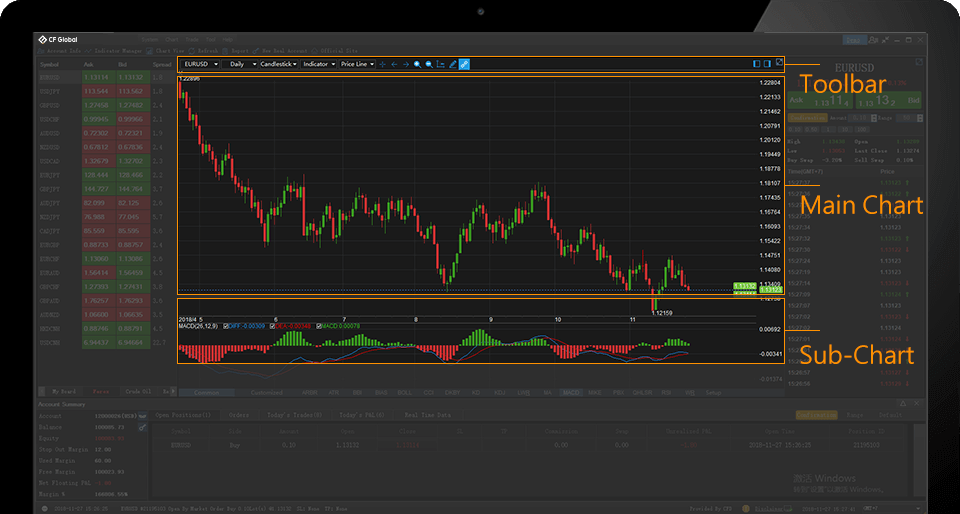Zoom out of the chart
This screenshot has height=514, width=960.
[429, 64]
